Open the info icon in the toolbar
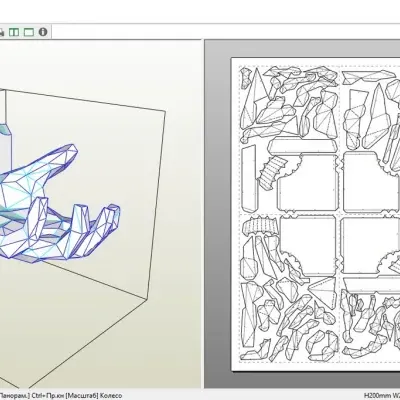This screenshot has height=400, width=400. coord(43,32)
